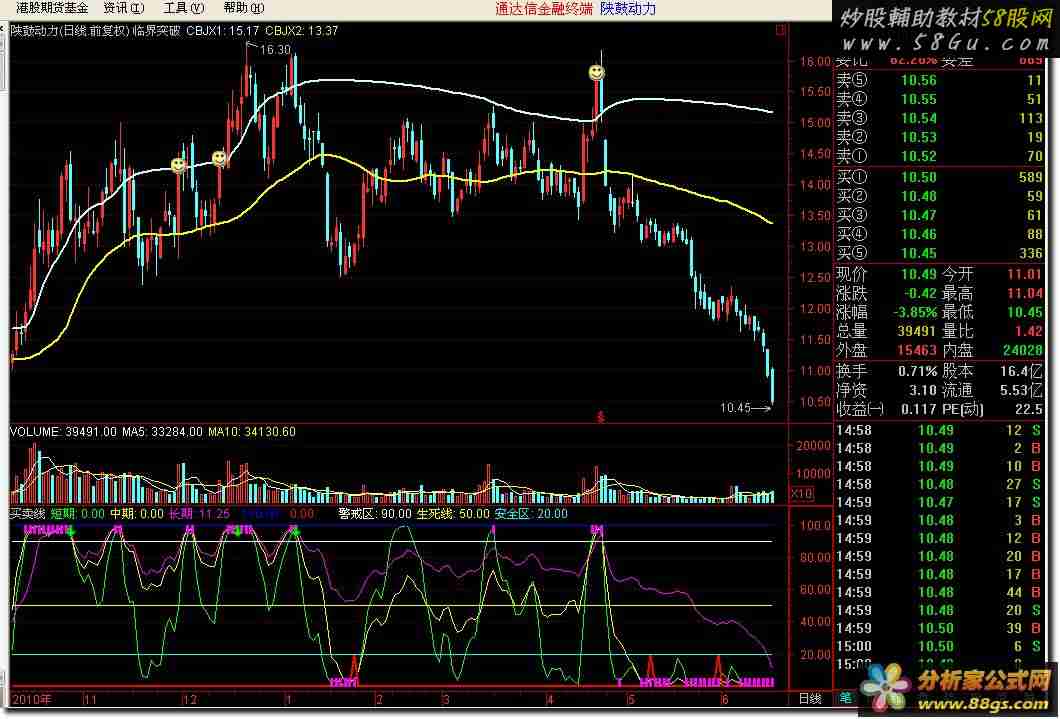
Task: Select the 卖① ask row at 10.52
Action: pos(940,156)
